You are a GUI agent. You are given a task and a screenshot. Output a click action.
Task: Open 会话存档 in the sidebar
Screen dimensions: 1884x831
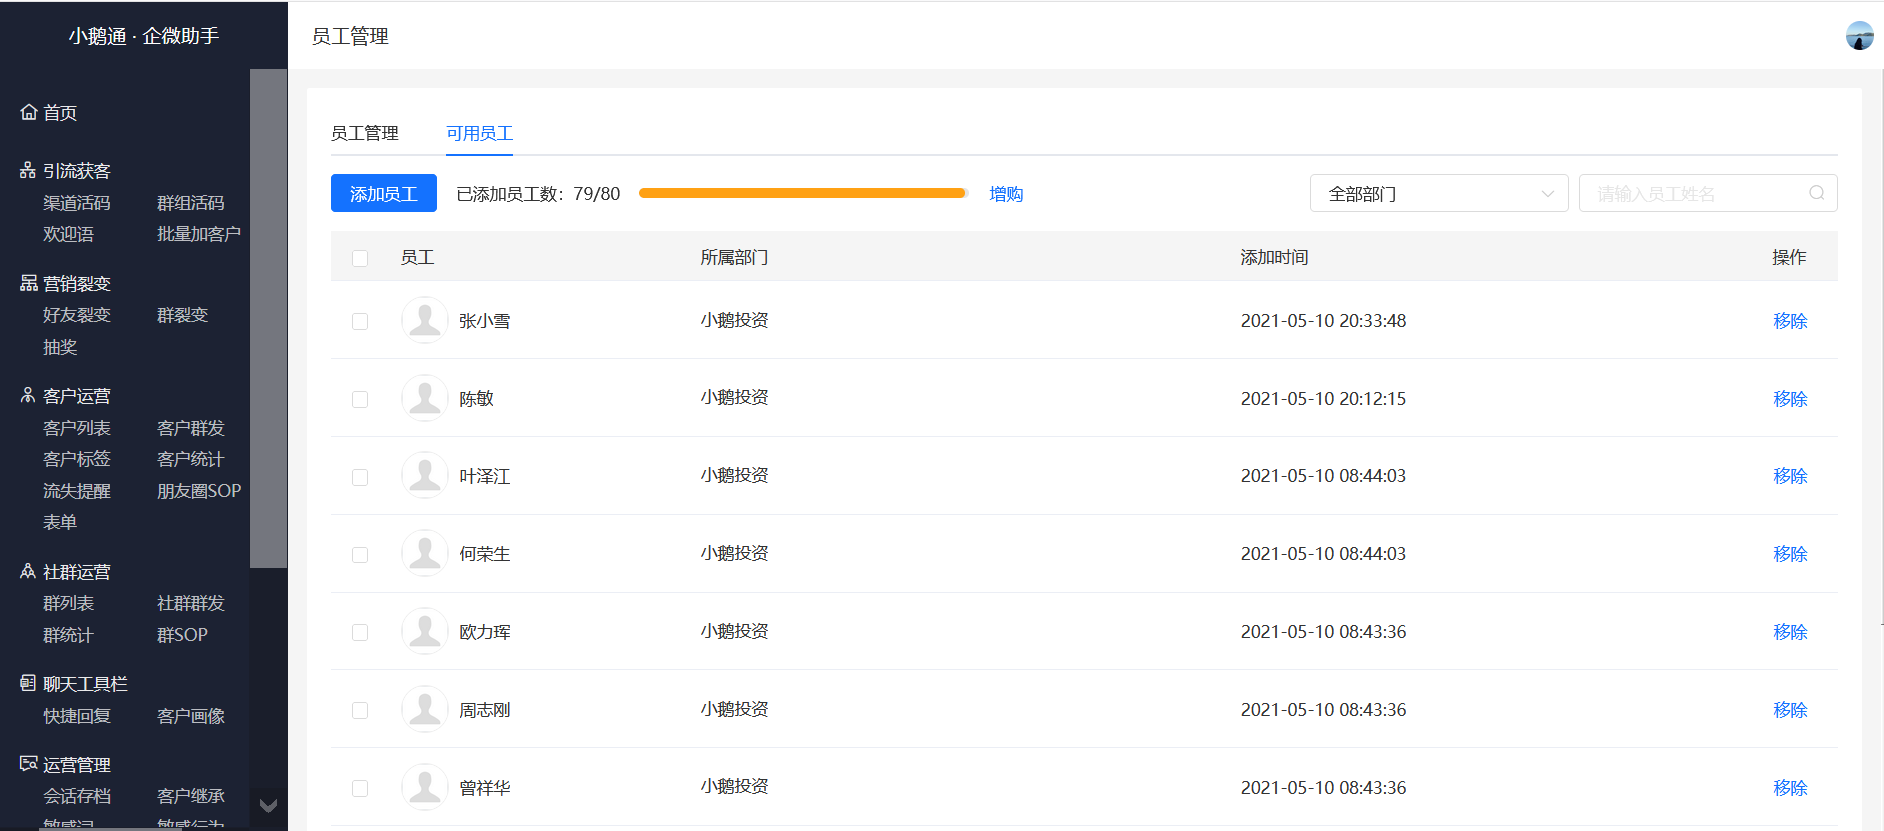77,796
